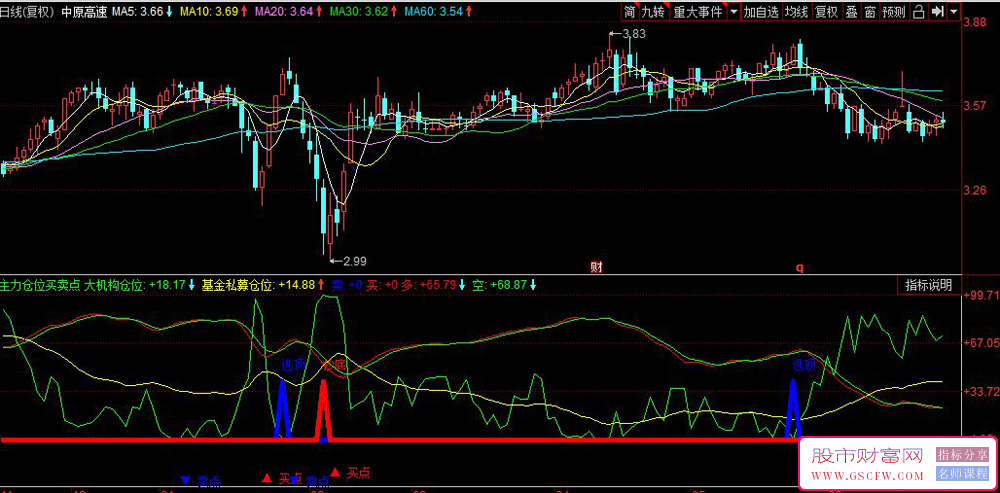
Task: Expand the rightmost toolbar dropdown arrow
Action: click(954, 12)
